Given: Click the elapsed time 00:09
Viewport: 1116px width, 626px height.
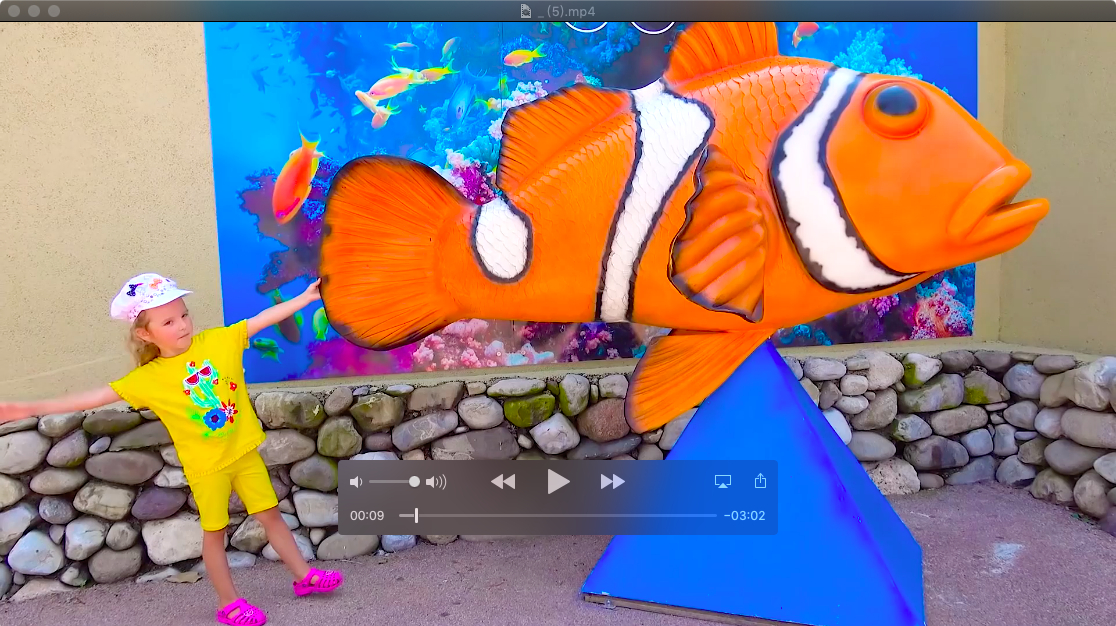Looking at the screenshot, I should (367, 515).
